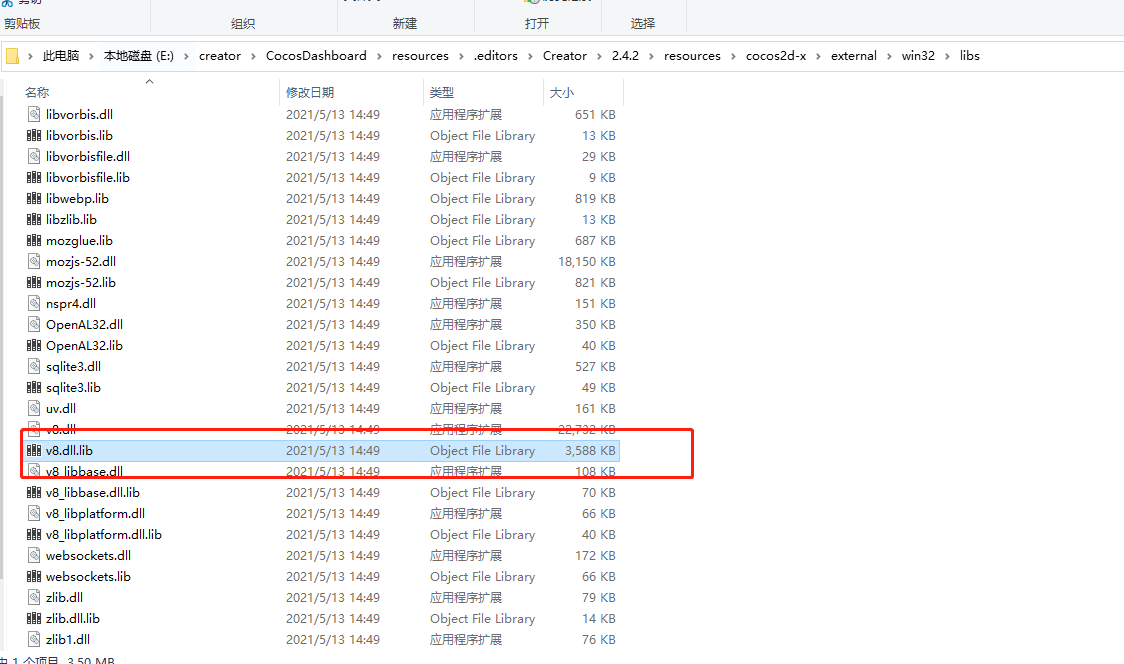
Task: Click the OpenAL32.lib library icon
Action: click(34, 345)
